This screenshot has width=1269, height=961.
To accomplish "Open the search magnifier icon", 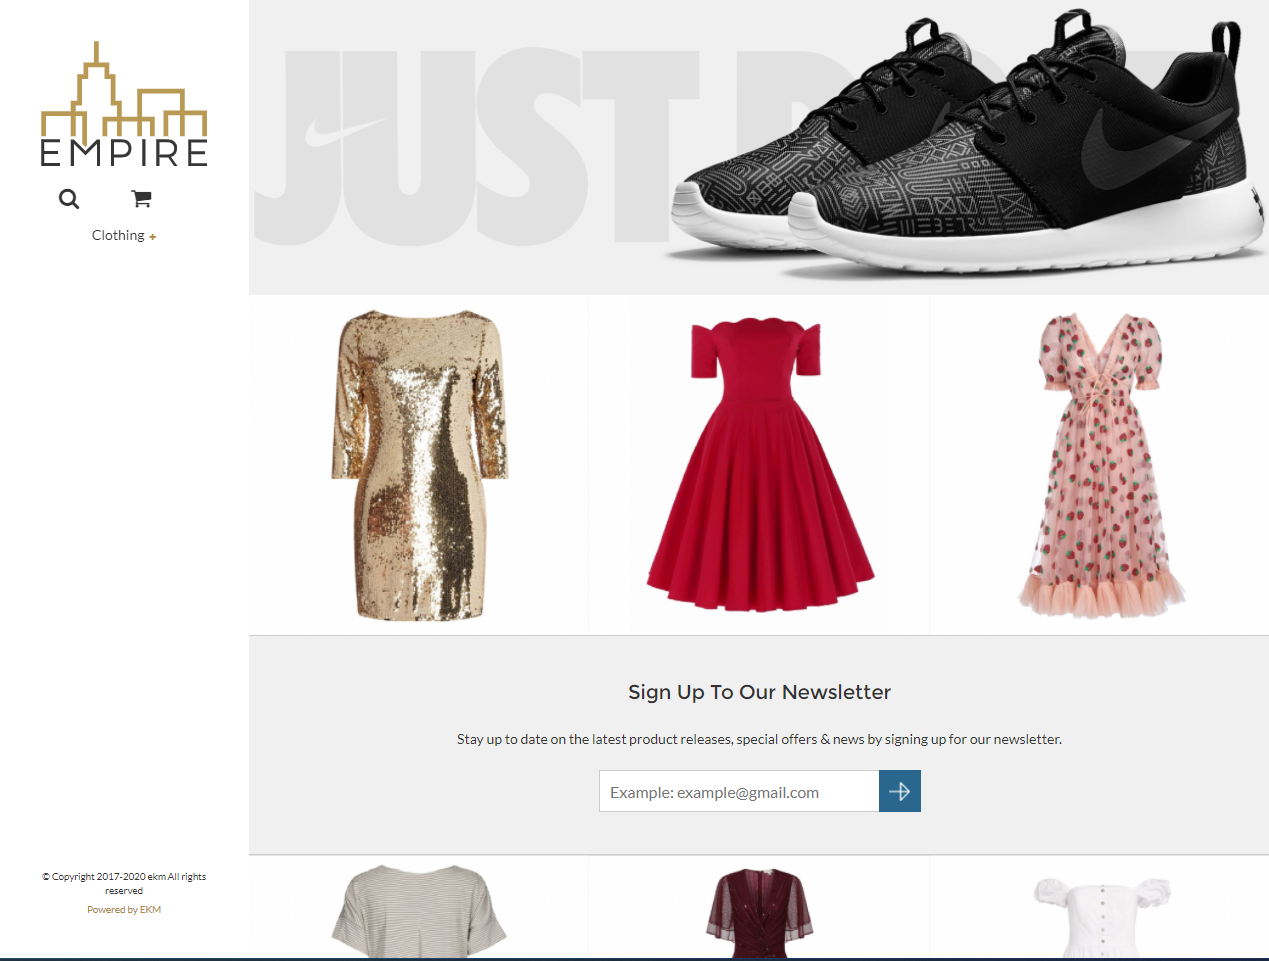I will 69,199.
